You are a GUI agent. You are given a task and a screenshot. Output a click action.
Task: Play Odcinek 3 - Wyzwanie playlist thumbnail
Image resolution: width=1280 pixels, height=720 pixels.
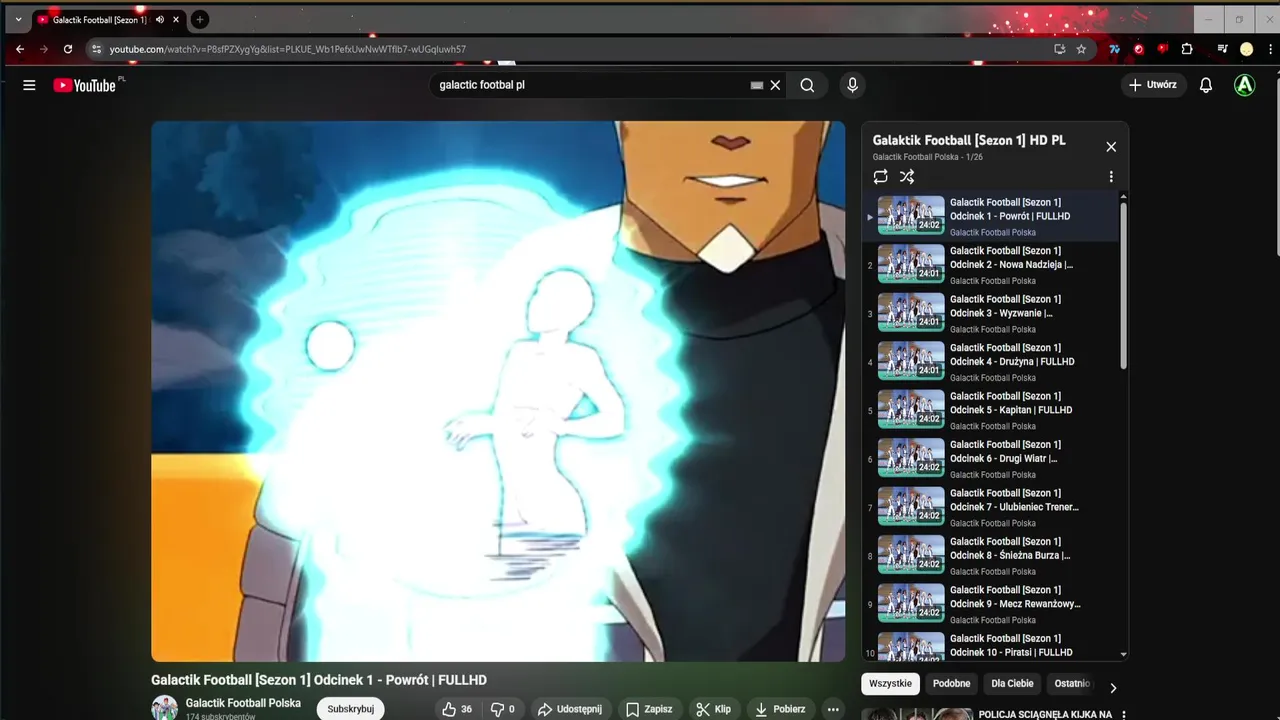(x=911, y=313)
